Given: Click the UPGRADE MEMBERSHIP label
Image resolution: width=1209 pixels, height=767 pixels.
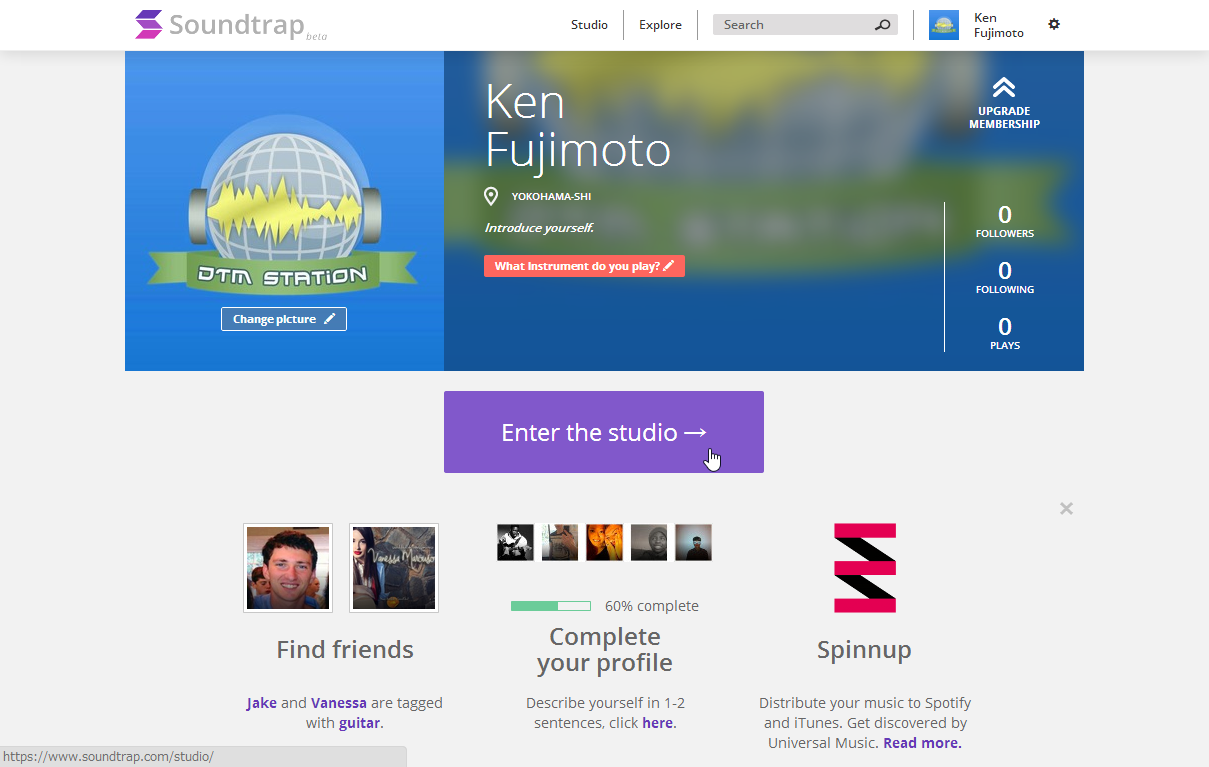Looking at the screenshot, I should (x=1004, y=118).
